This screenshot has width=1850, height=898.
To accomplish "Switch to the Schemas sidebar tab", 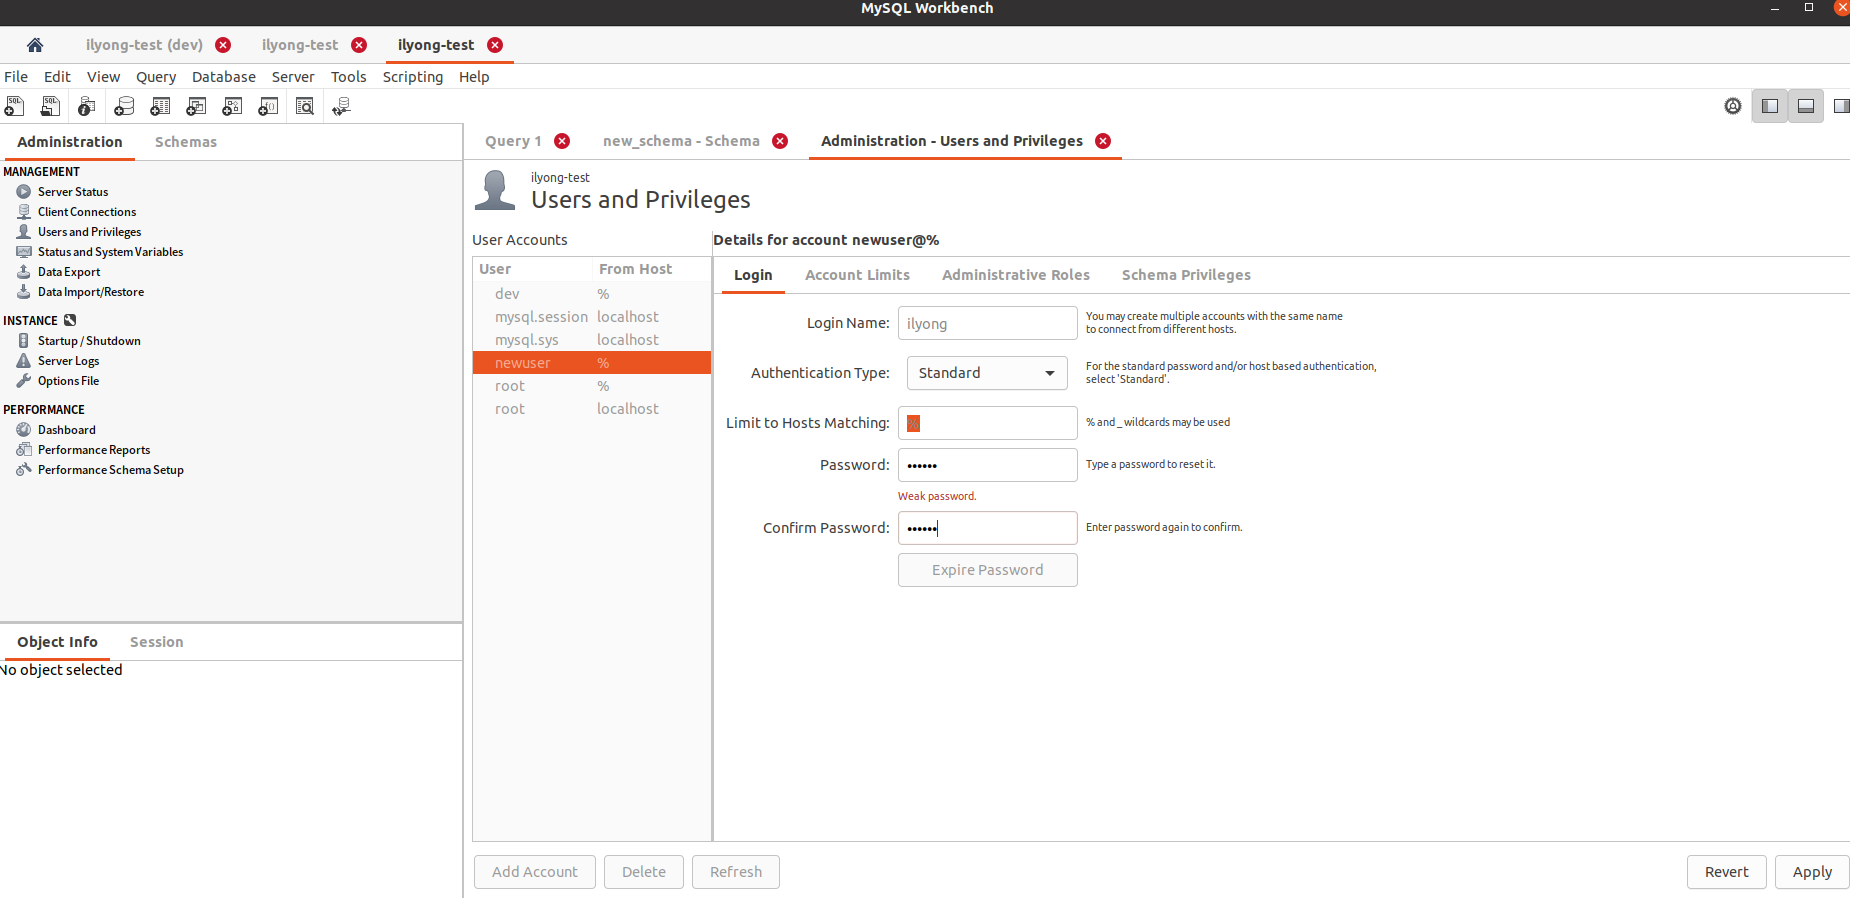I will pyautogui.click(x=186, y=142).
